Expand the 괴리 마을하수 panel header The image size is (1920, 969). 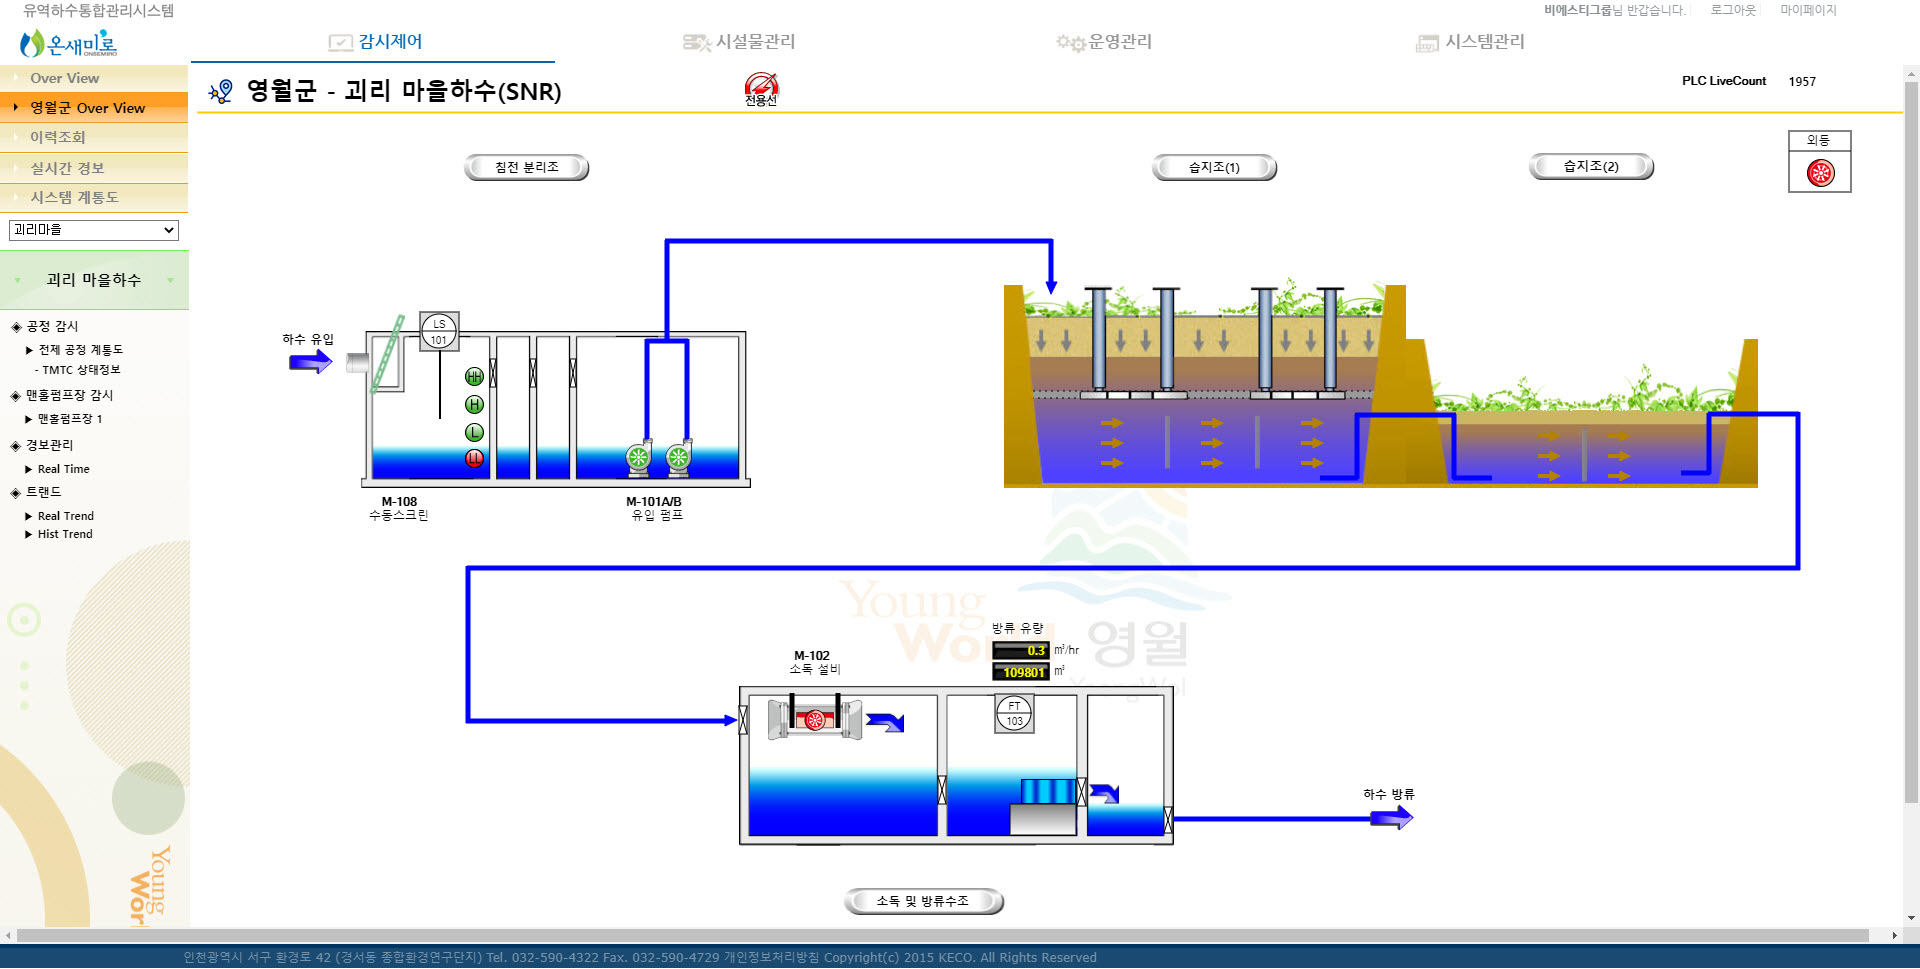click(94, 280)
